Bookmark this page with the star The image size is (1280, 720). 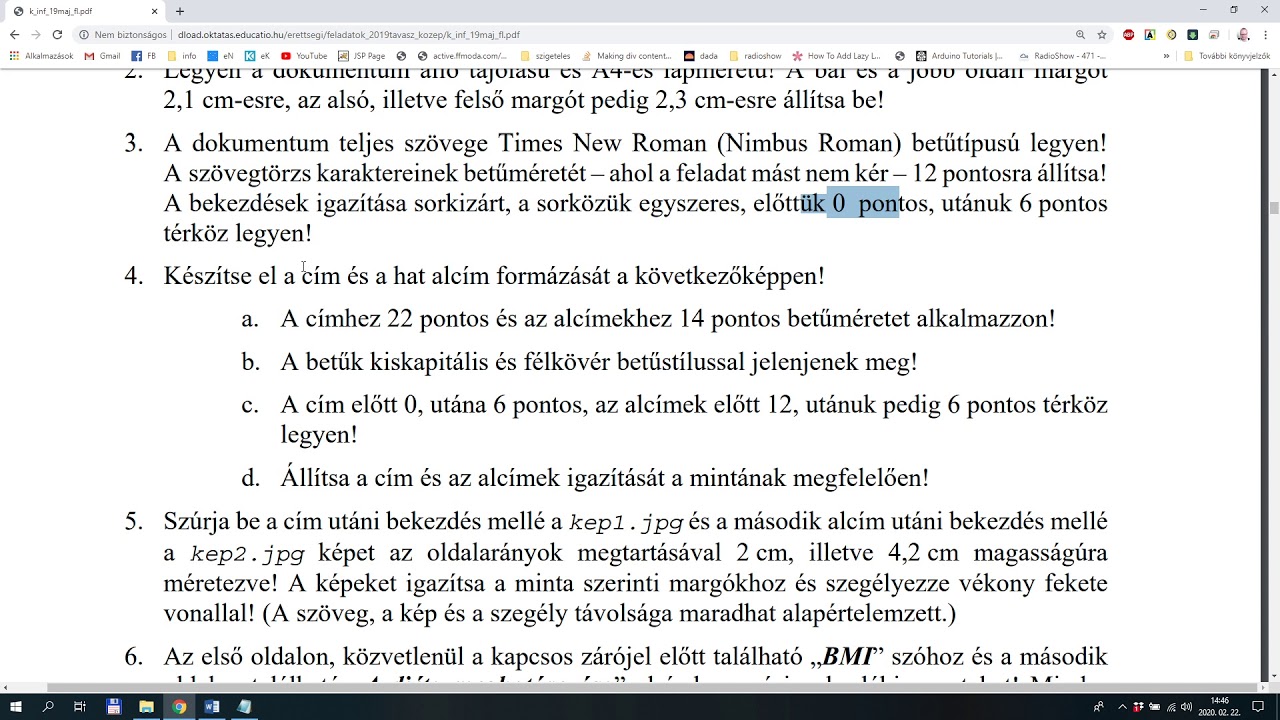click(x=1102, y=34)
